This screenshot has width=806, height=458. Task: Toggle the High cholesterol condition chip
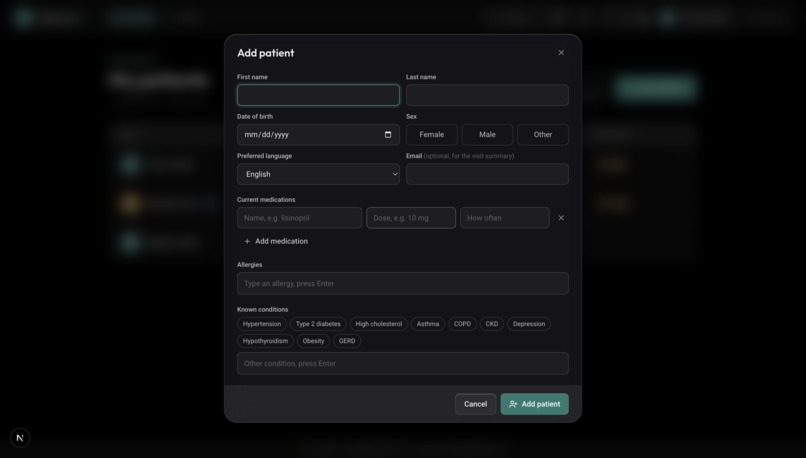[379, 324]
